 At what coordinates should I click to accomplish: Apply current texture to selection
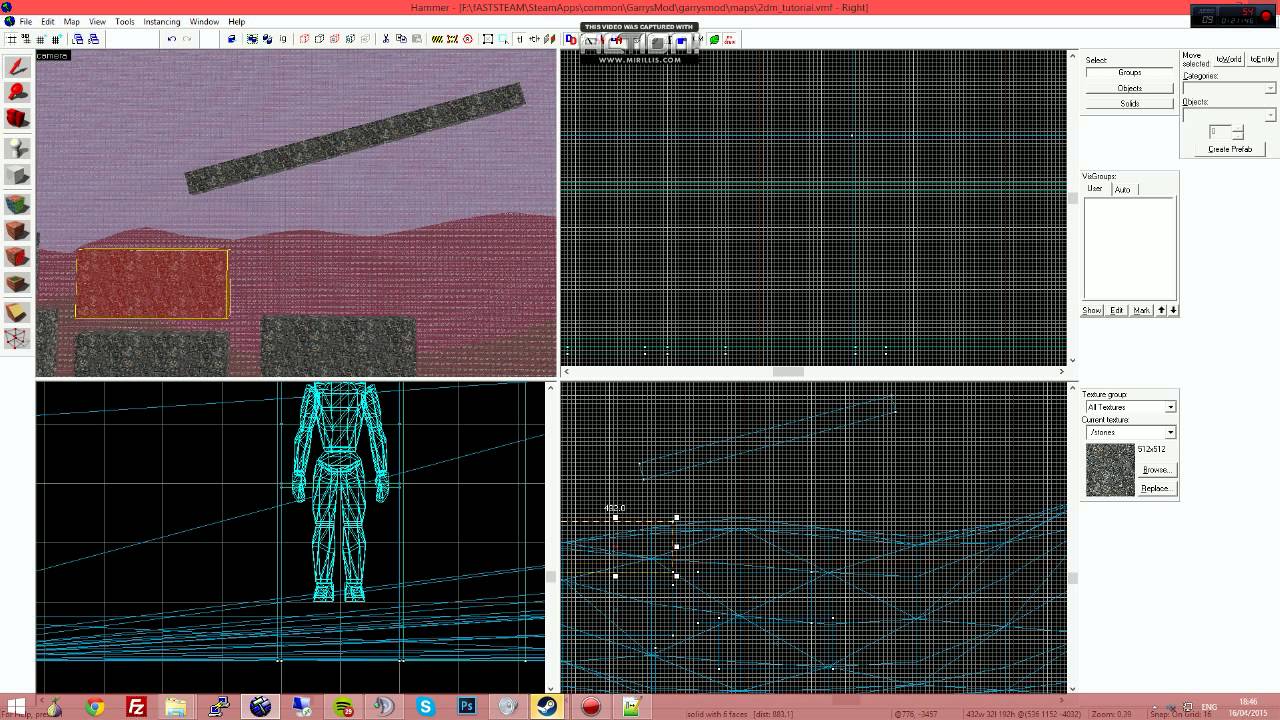point(17,231)
